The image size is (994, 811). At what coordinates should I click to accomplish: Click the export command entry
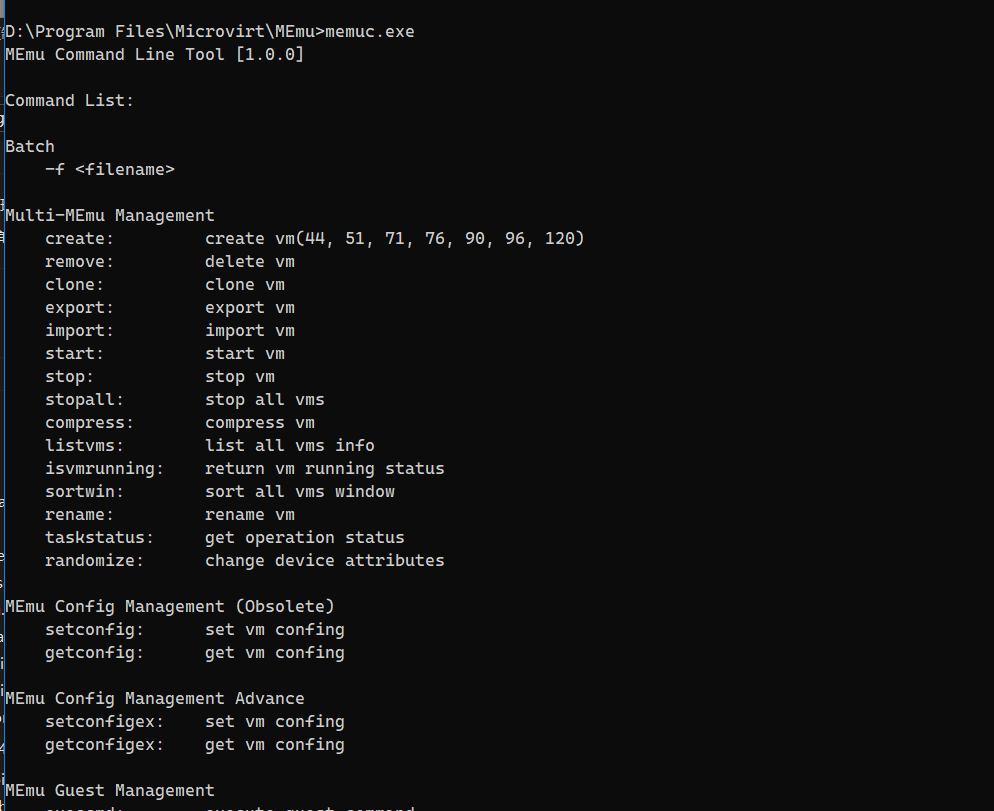(80, 307)
